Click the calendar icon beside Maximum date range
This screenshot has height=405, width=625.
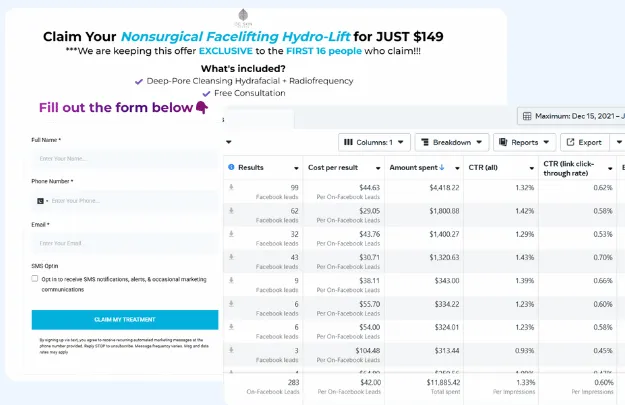tap(527, 116)
